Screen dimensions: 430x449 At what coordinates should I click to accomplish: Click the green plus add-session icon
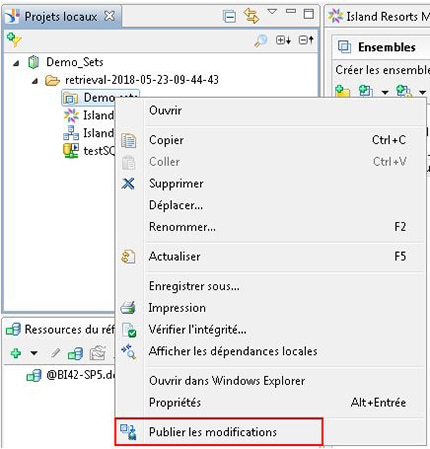[16, 353]
